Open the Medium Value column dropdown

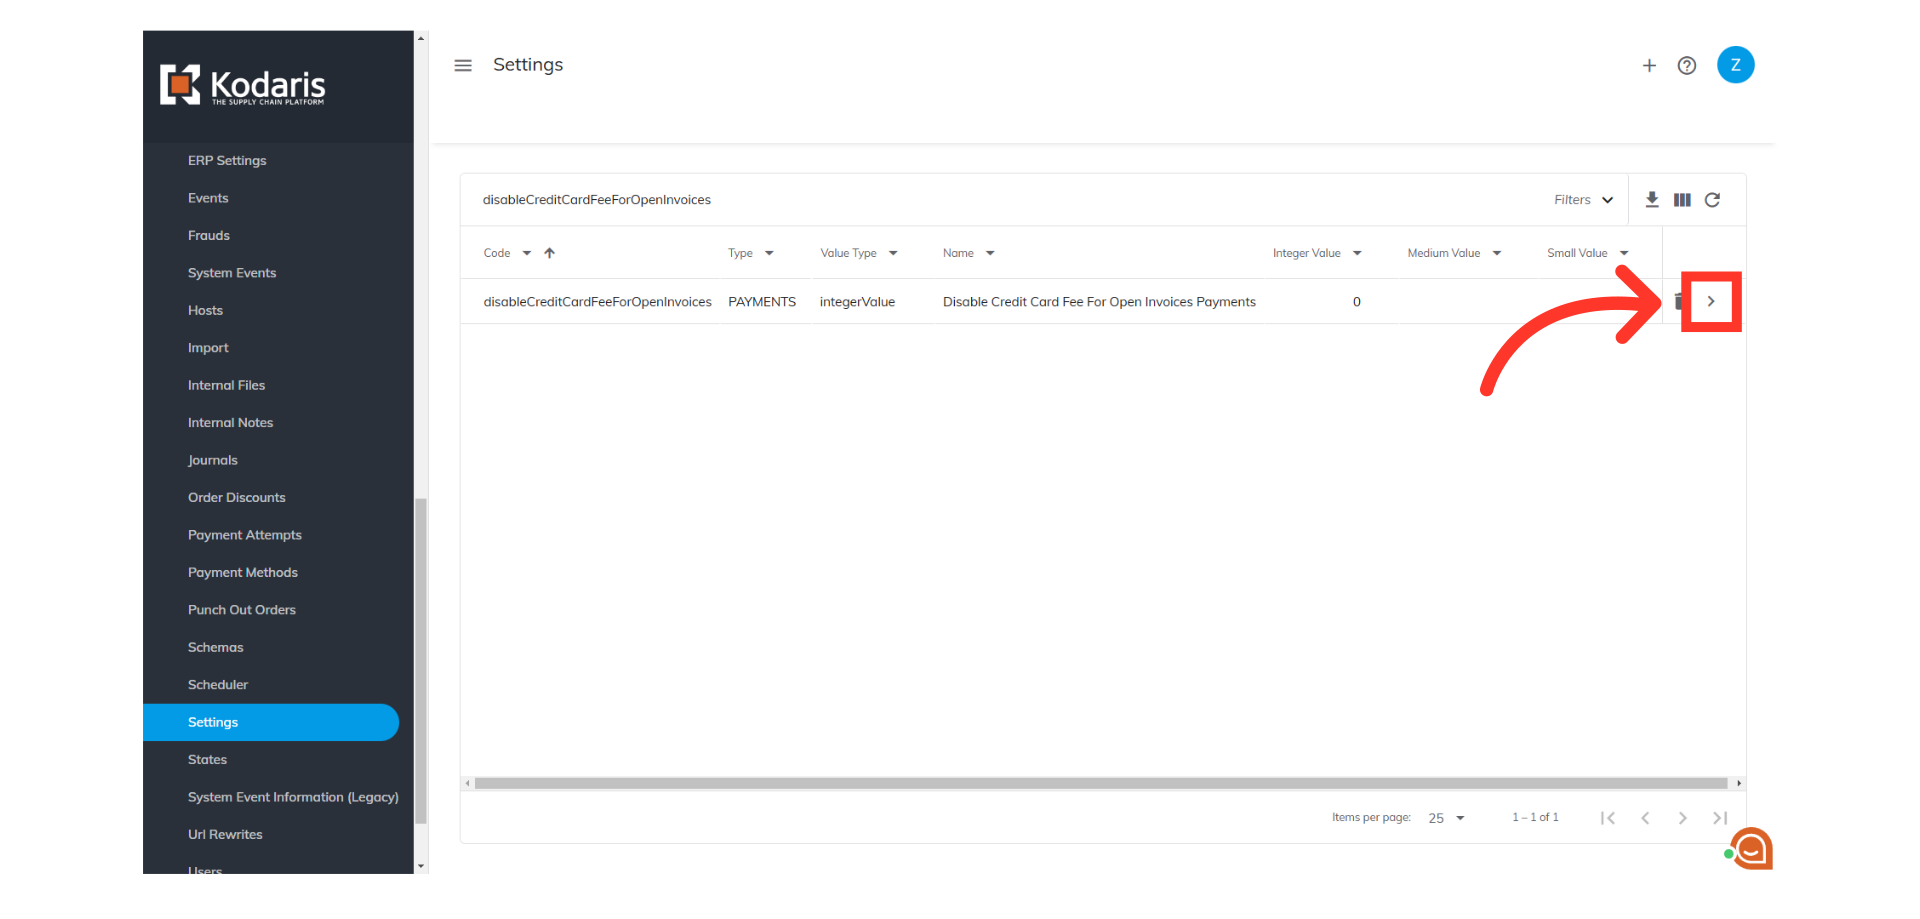[1497, 253]
